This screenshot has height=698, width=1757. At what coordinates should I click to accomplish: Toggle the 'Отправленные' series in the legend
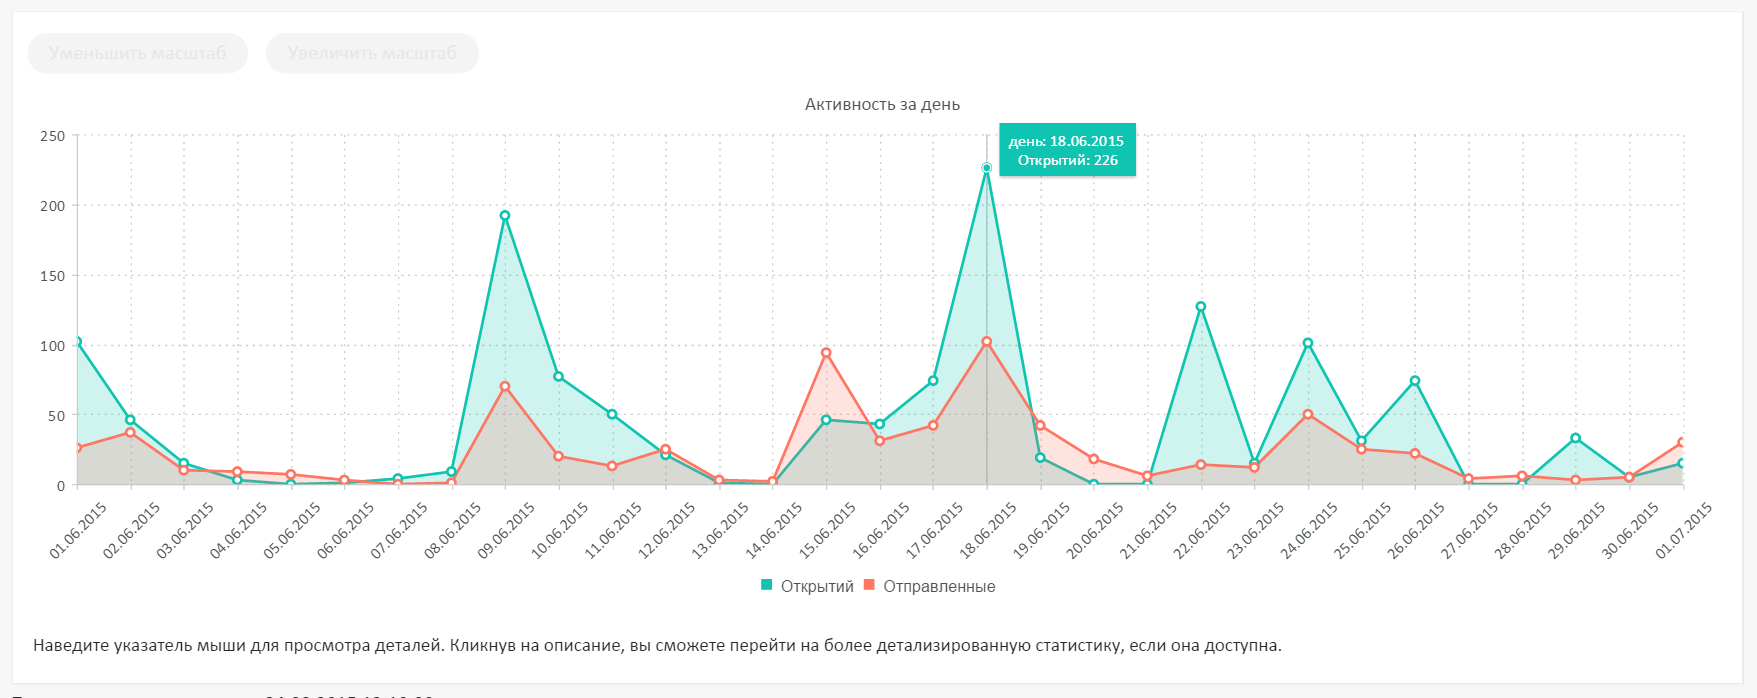(939, 587)
